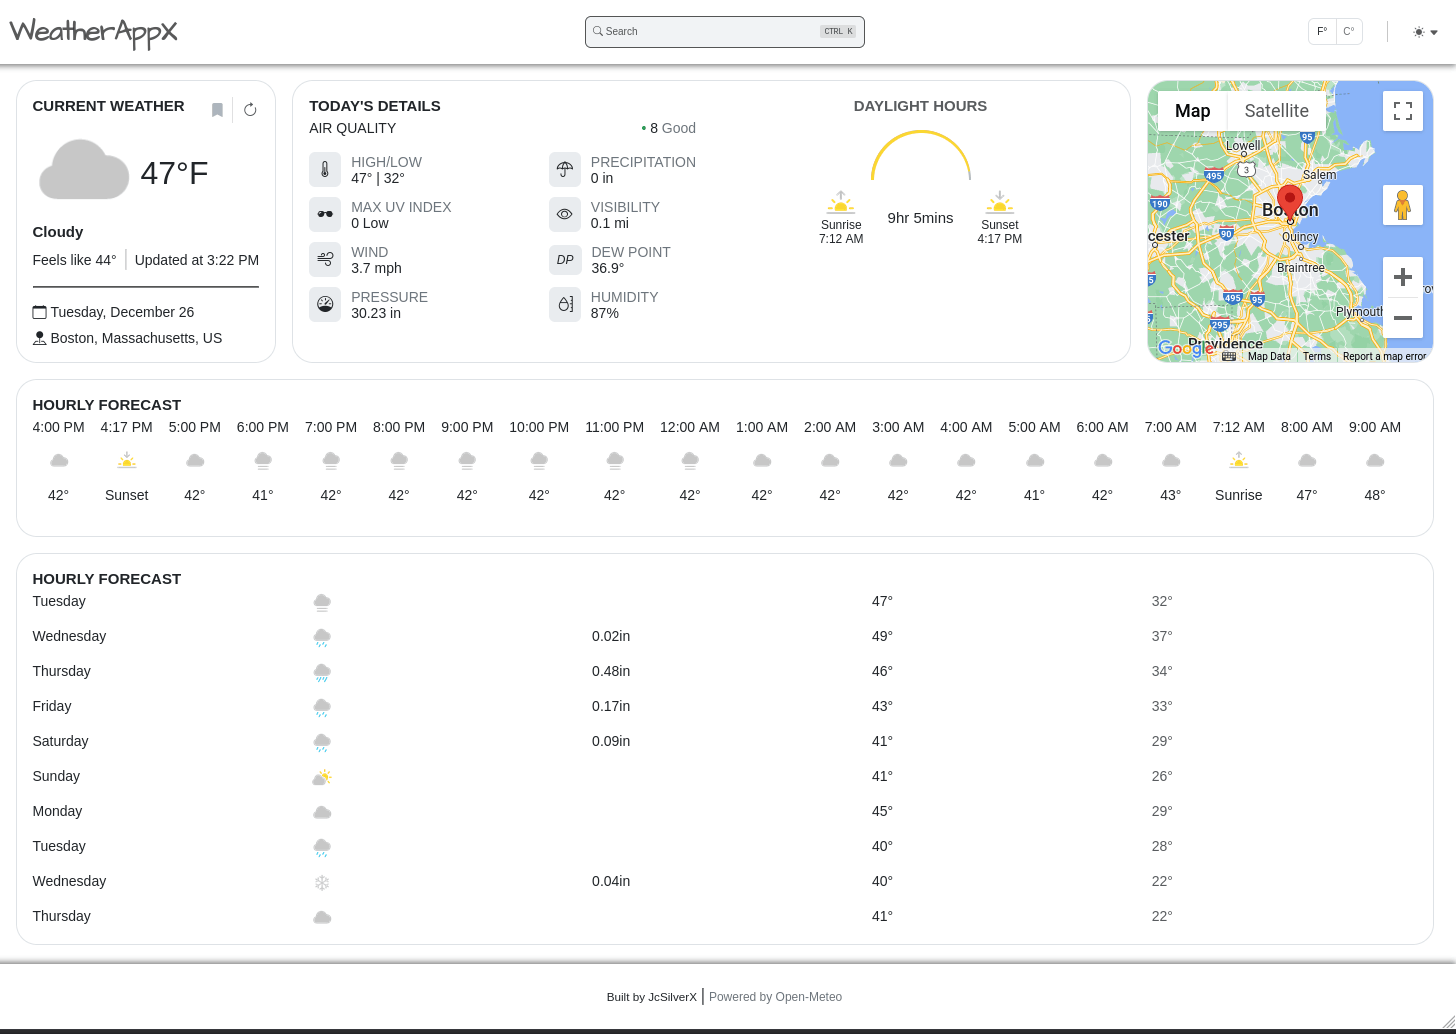The width and height of the screenshot is (1456, 1034).
Task: Switch temperature units to Celsius
Action: pos(1349,32)
